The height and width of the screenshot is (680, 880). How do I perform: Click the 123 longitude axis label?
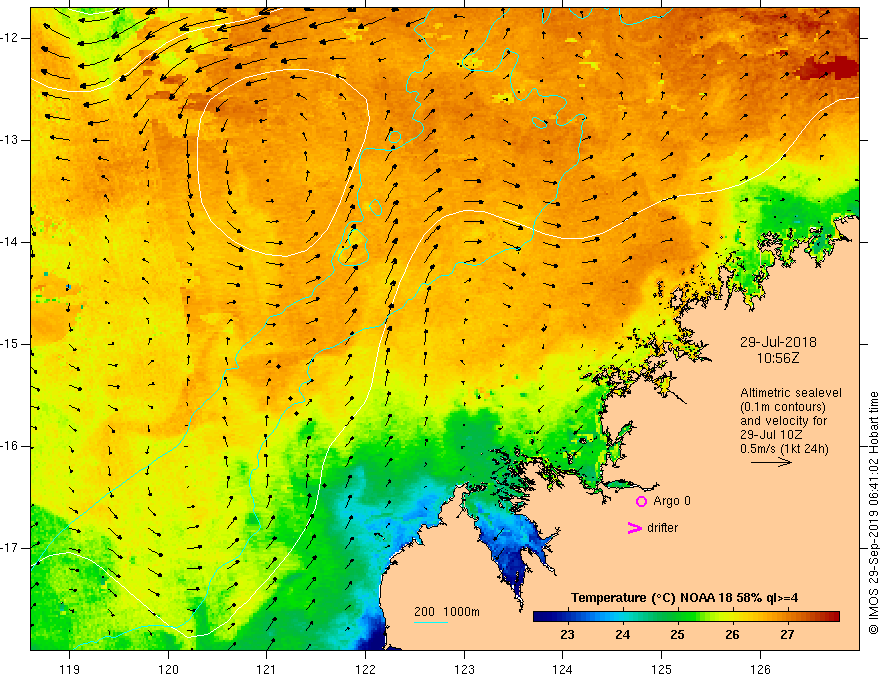pos(464,669)
